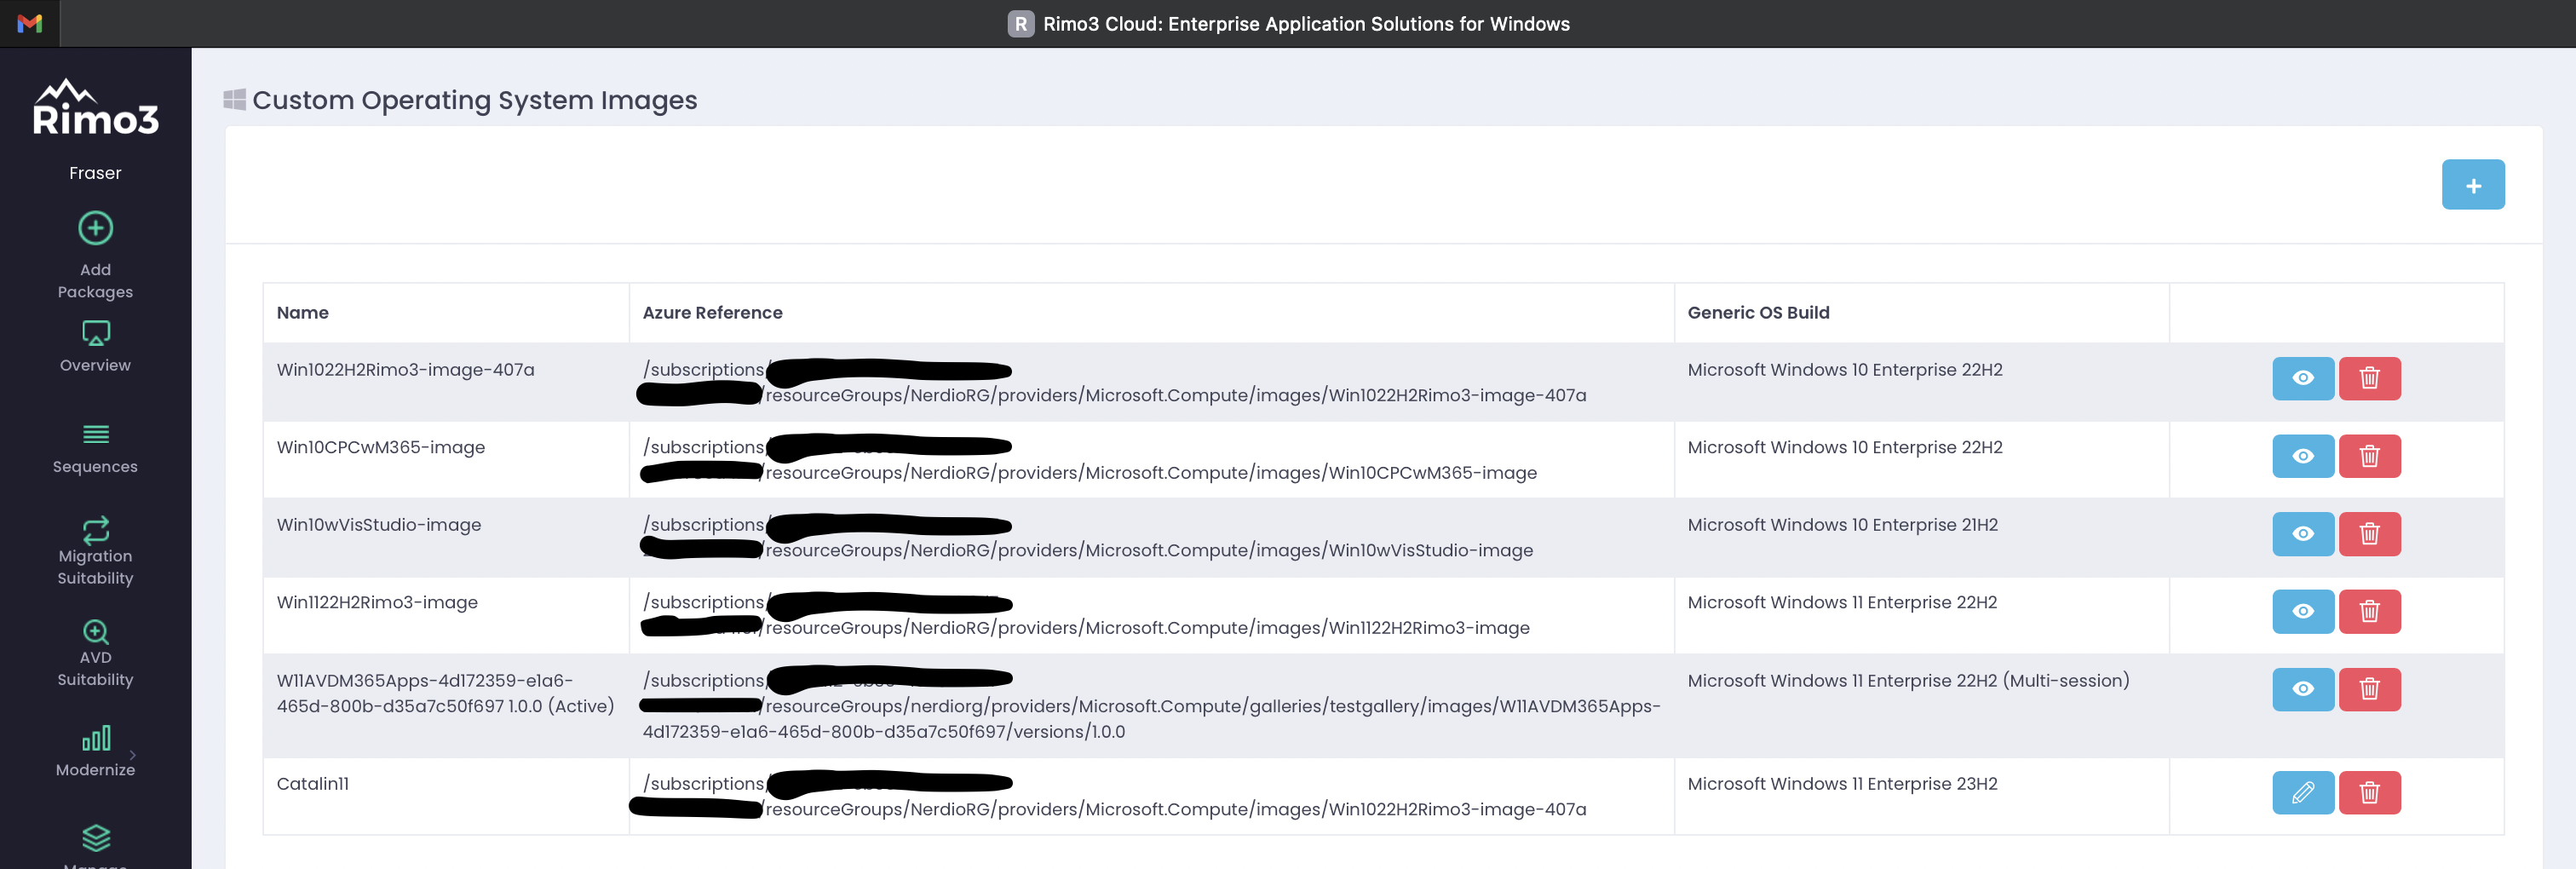Add a new custom OS image
This screenshot has width=2576, height=869.
point(2472,185)
